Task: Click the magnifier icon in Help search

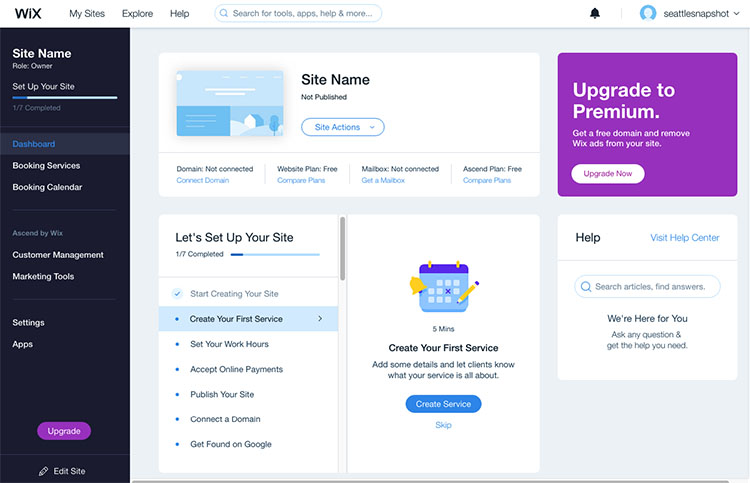Action: coord(585,287)
